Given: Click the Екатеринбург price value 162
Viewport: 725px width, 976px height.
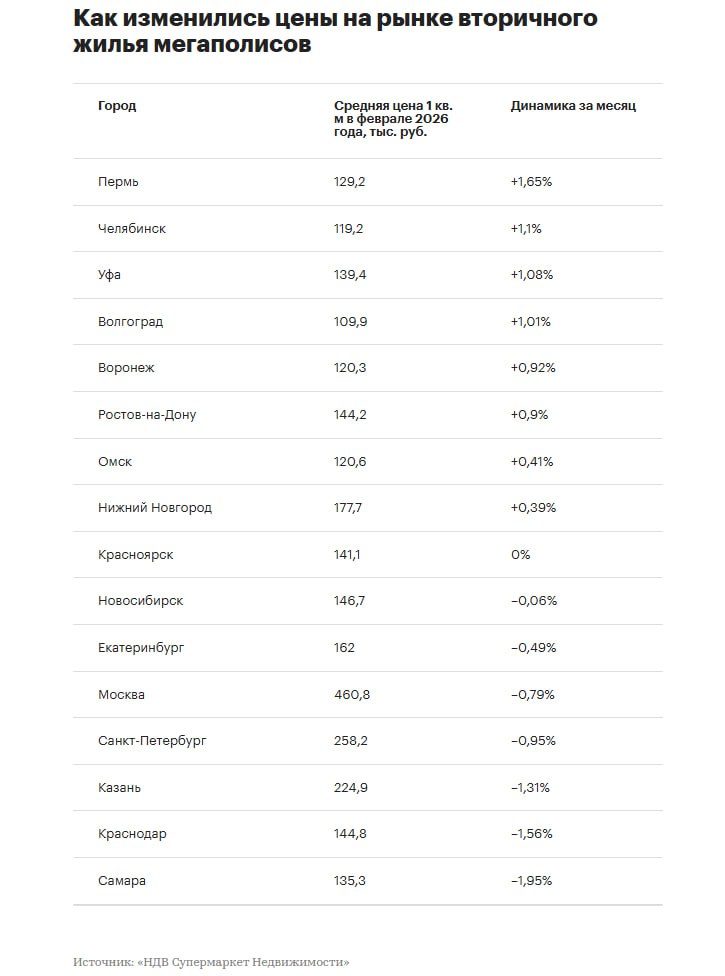Looking at the screenshot, I should point(344,648).
